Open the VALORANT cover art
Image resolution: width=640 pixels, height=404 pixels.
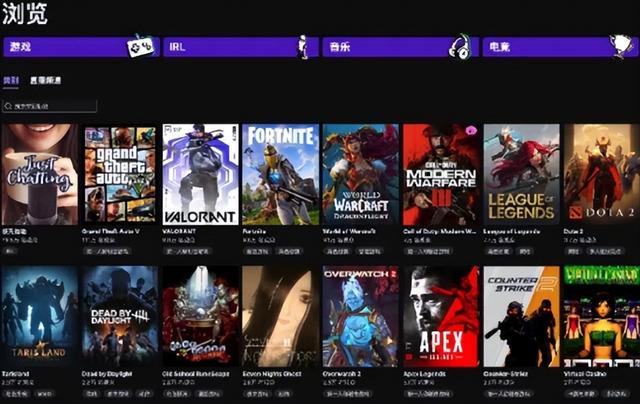(x=200, y=174)
